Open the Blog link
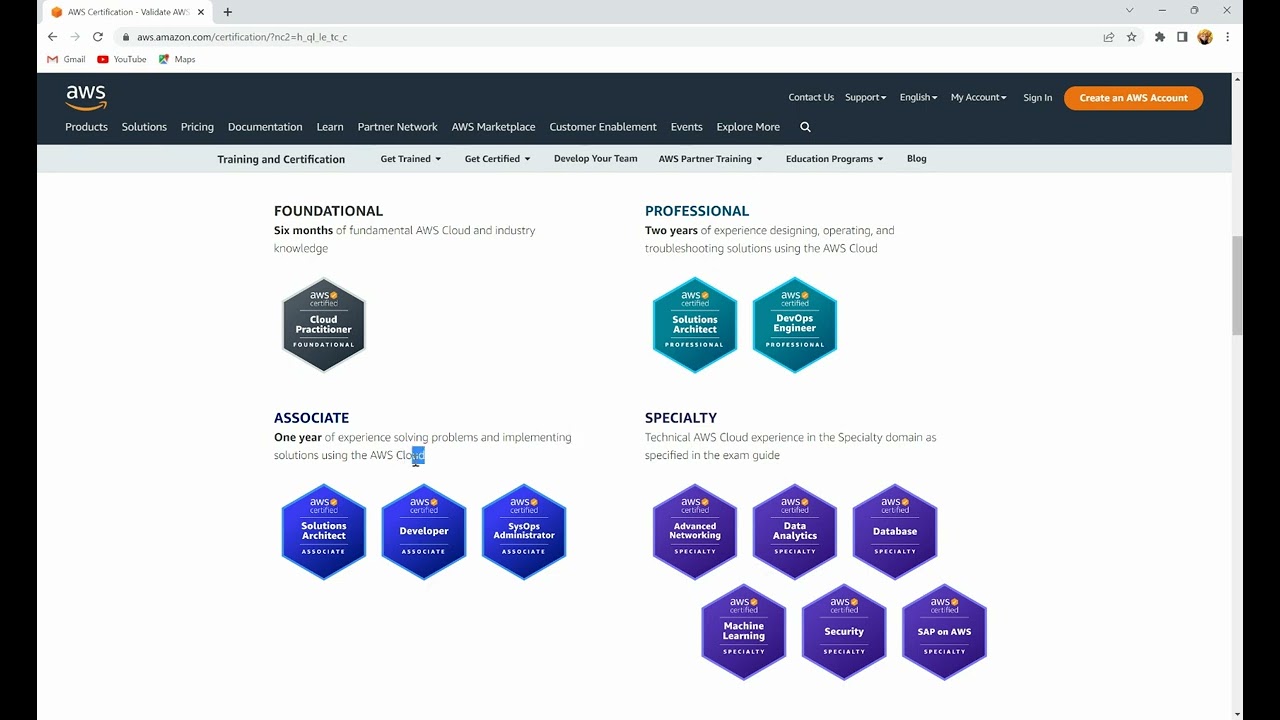 click(x=917, y=159)
